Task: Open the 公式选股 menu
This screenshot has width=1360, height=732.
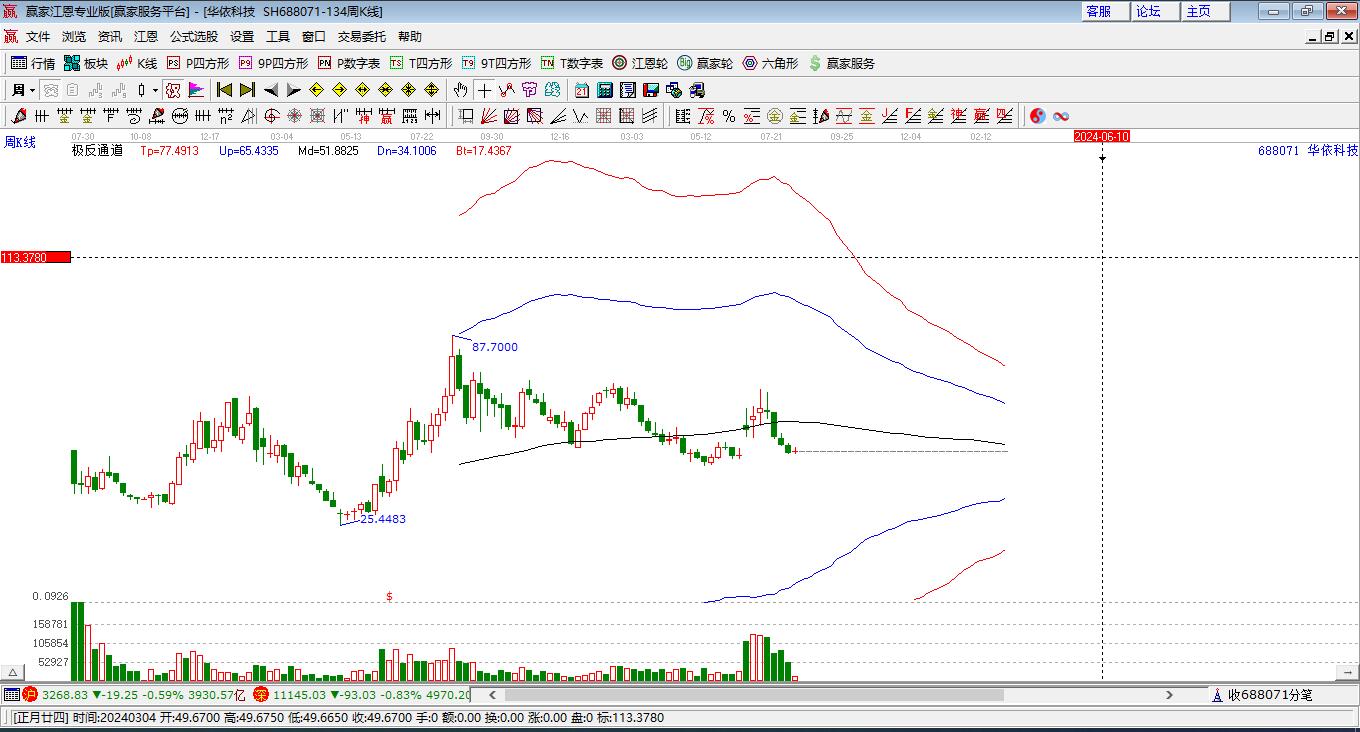Action: click(193, 36)
